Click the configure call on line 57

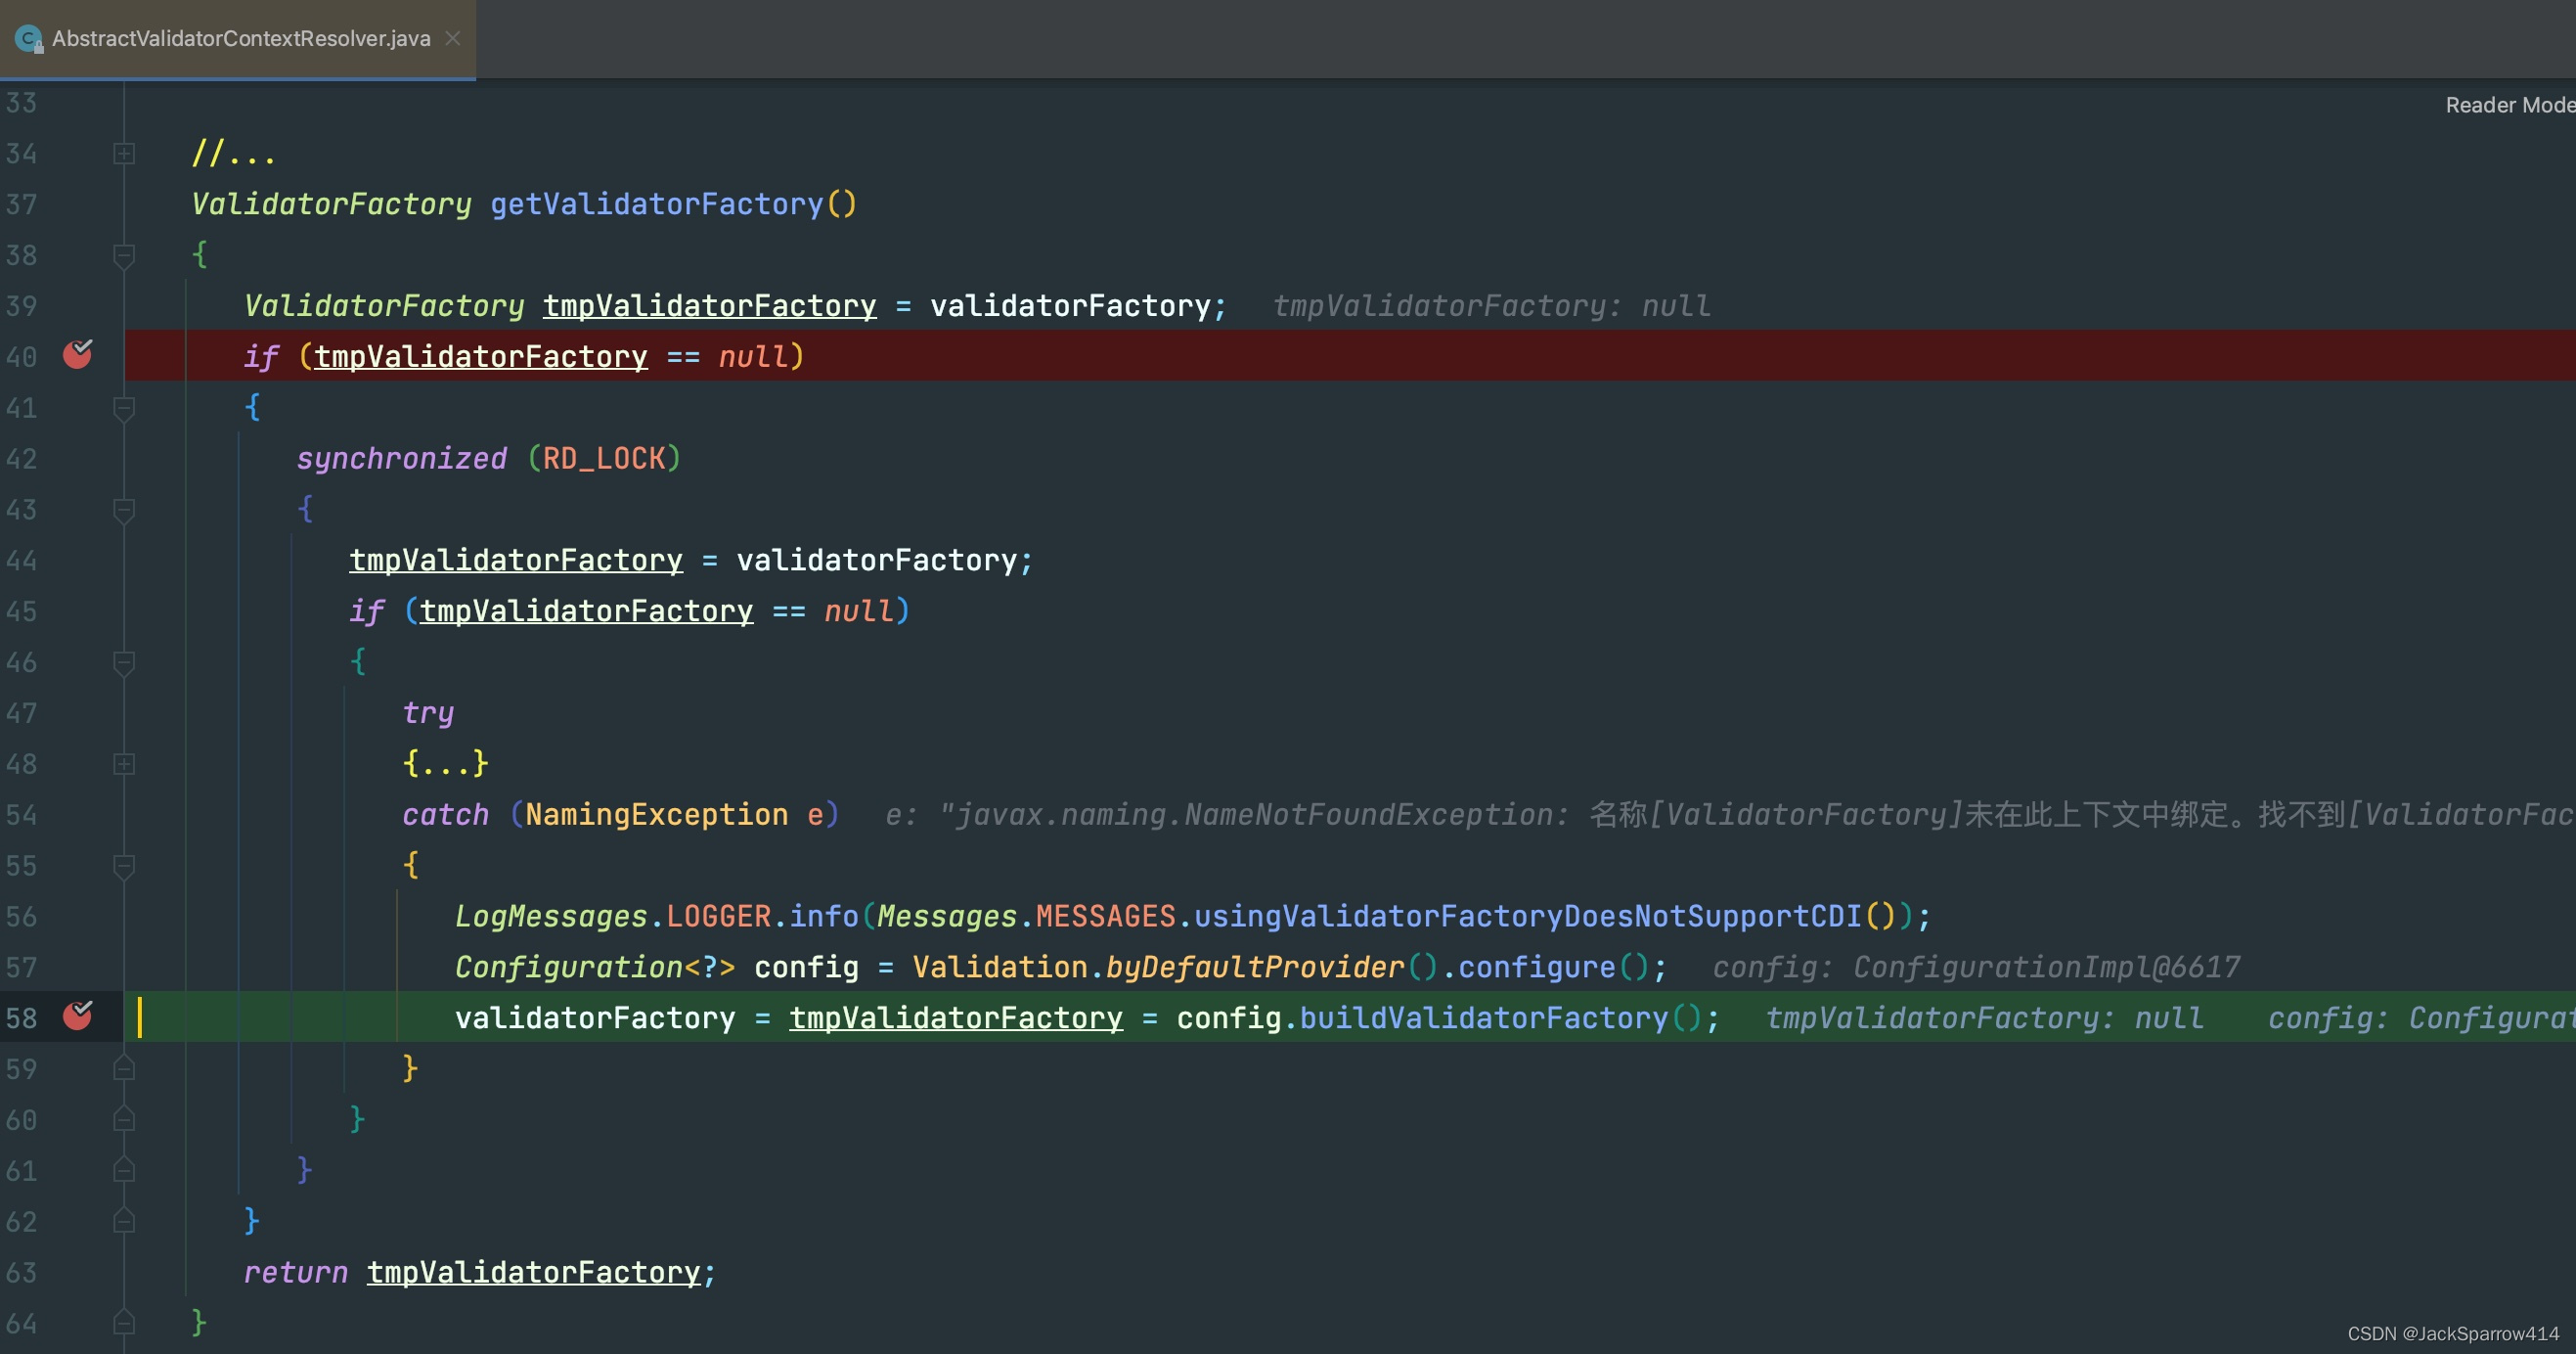pyautogui.click(x=1537, y=967)
